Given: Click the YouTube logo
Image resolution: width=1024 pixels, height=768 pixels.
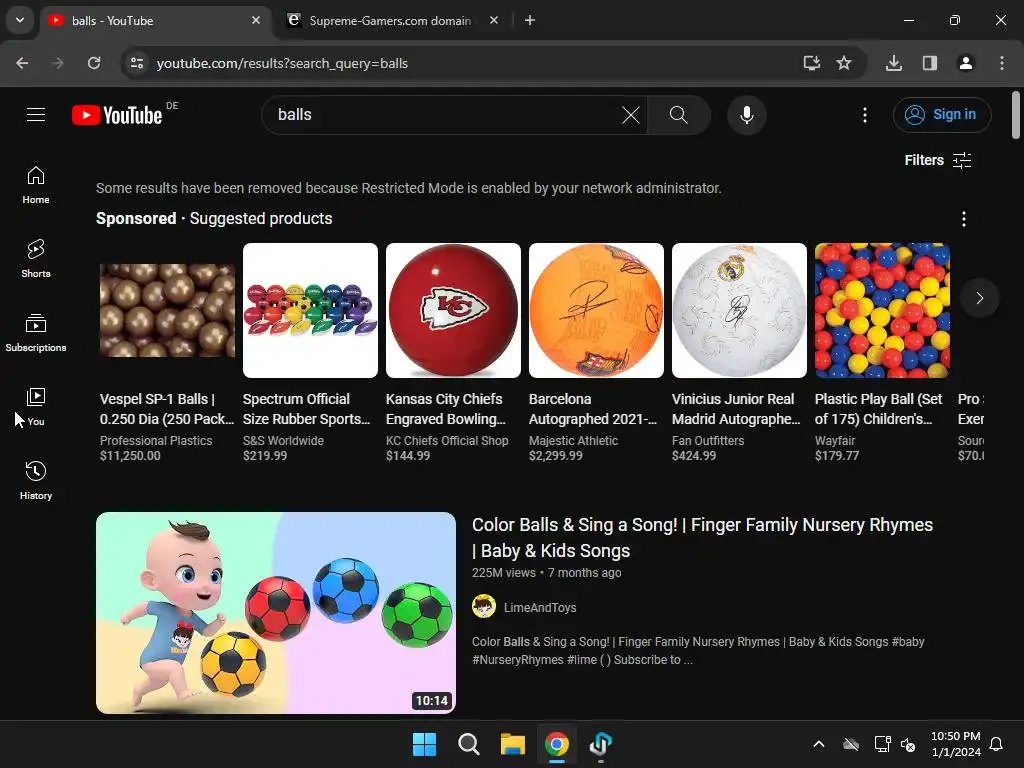Looking at the screenshot, I should (118, 115).
